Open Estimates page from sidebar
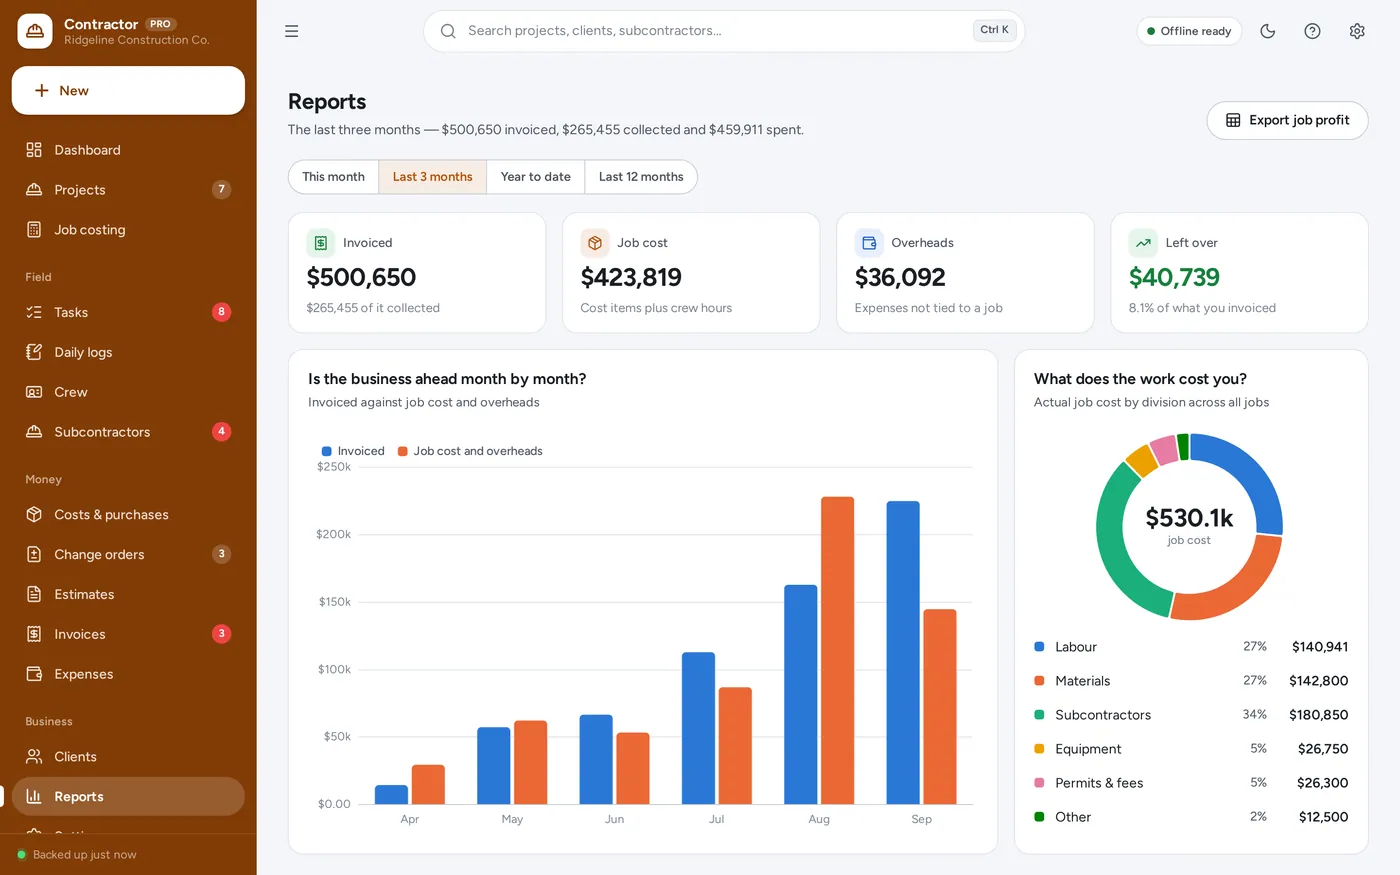Image resolution: width=1400 pixels, height=875 pixels. (128, 594)
